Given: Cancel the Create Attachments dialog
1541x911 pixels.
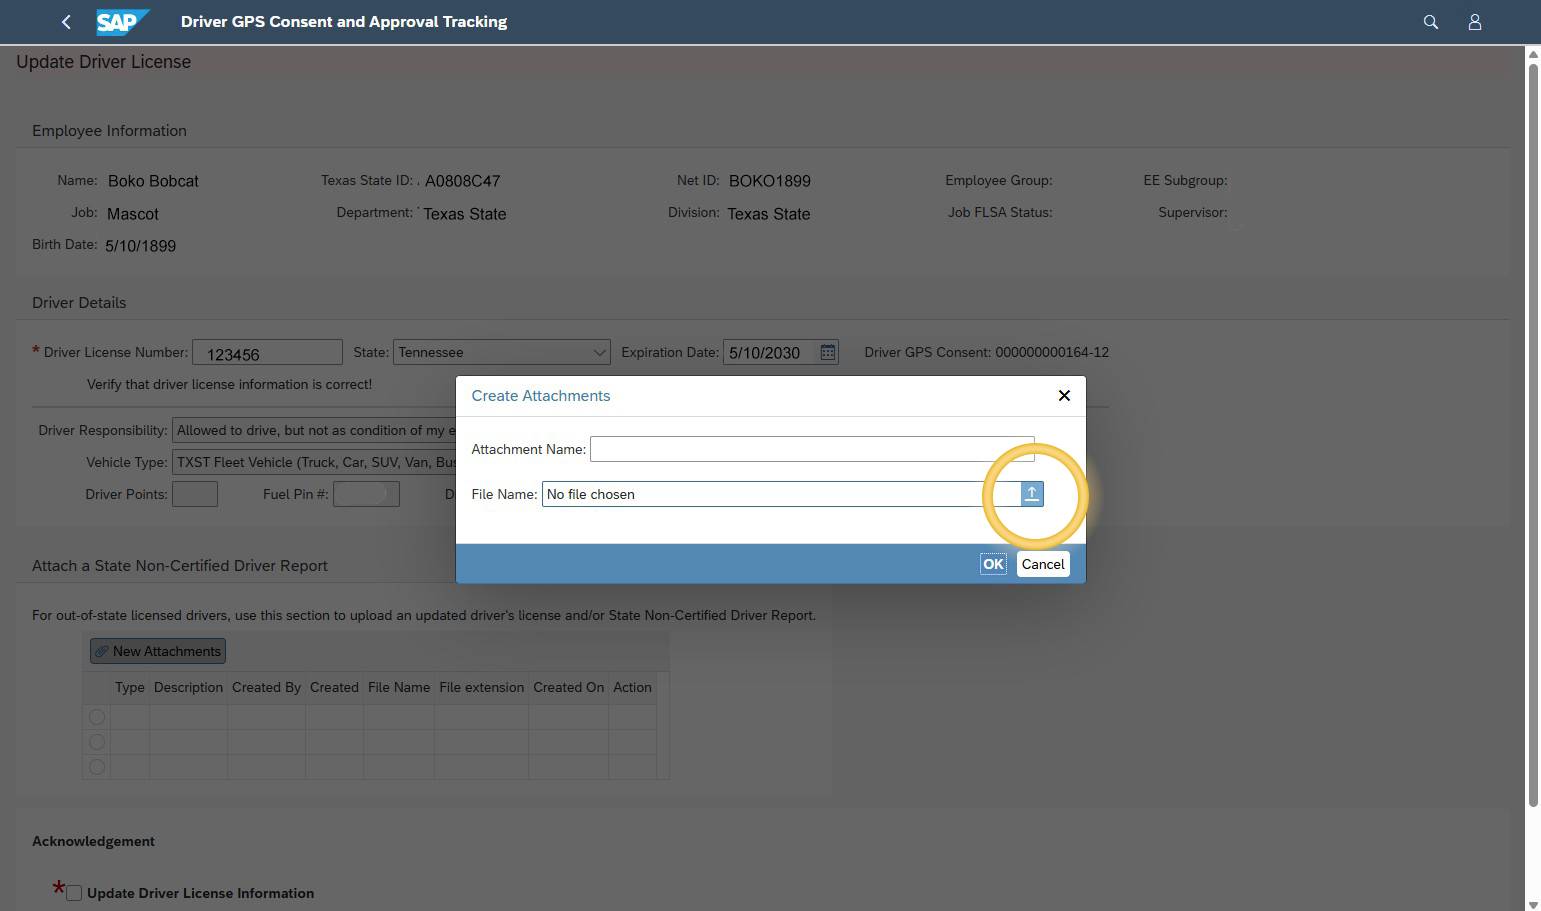Looking at the screenshot, I should [x=1042, y=563].
